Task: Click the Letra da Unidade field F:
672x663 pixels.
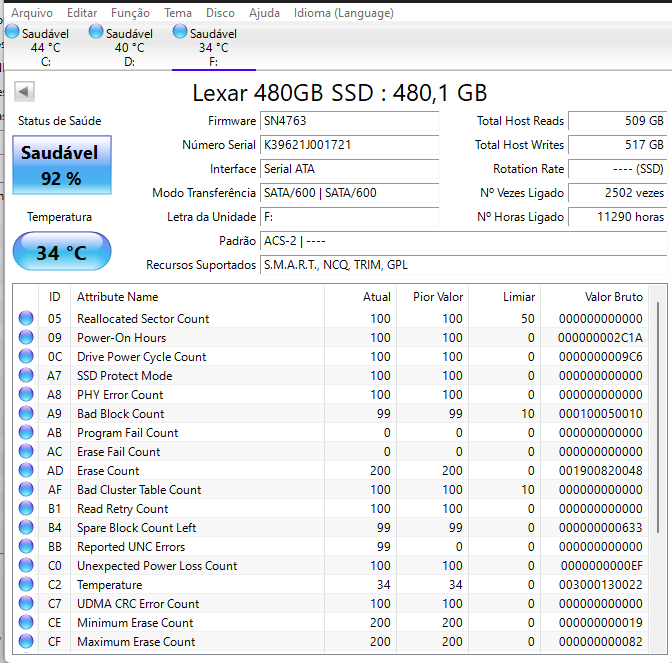Action: 350,217
